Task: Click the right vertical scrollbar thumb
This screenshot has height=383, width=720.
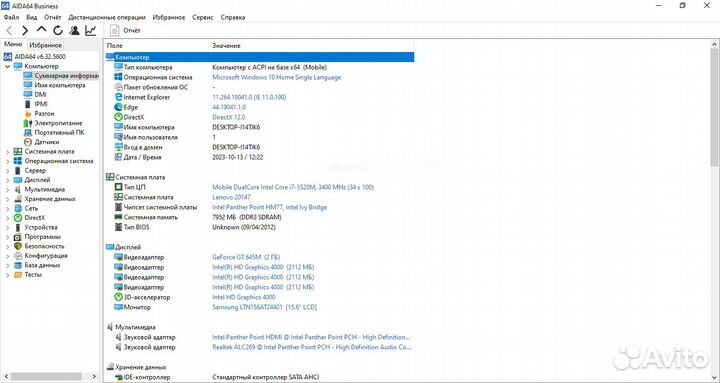Action: click(x=714, y=107)
